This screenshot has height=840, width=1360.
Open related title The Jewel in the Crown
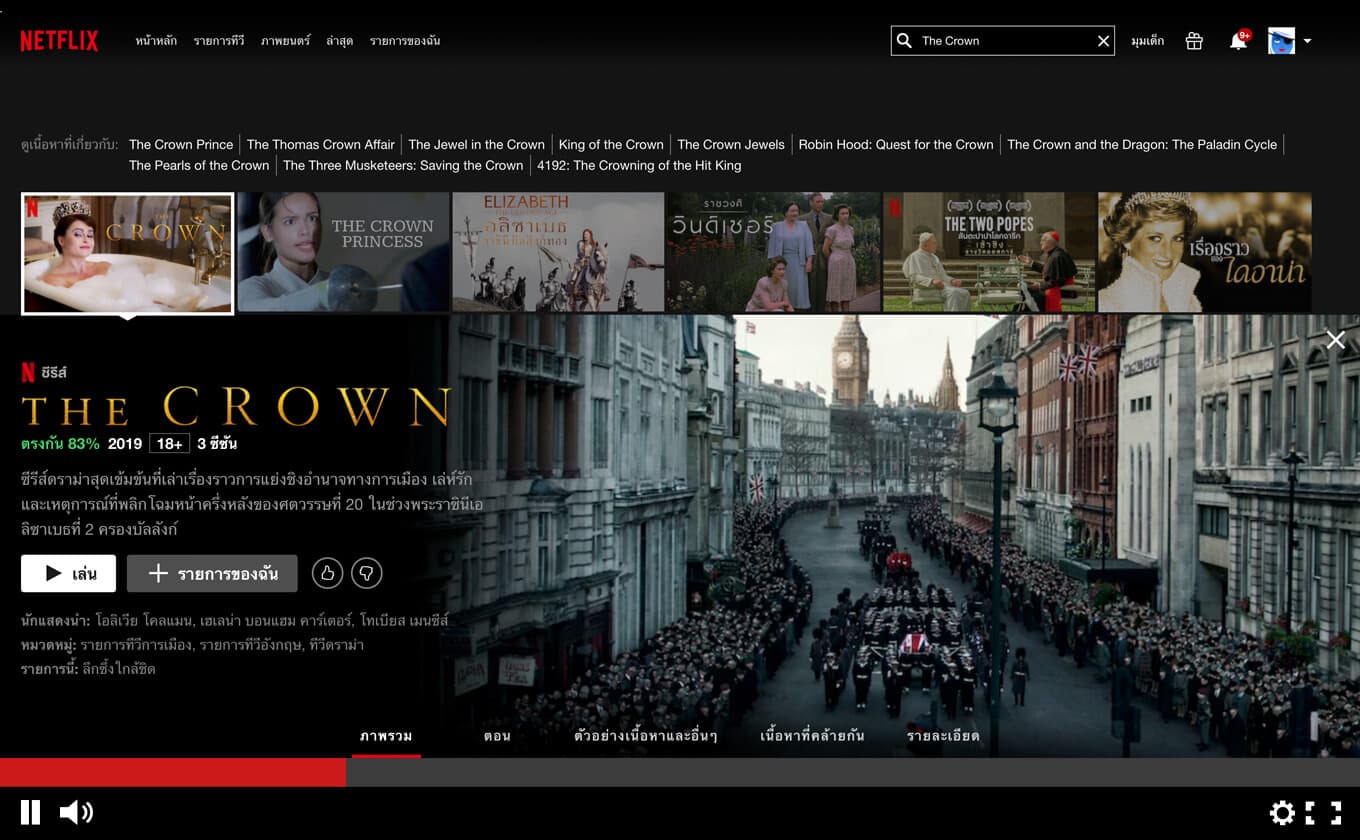tap(477, 144)
